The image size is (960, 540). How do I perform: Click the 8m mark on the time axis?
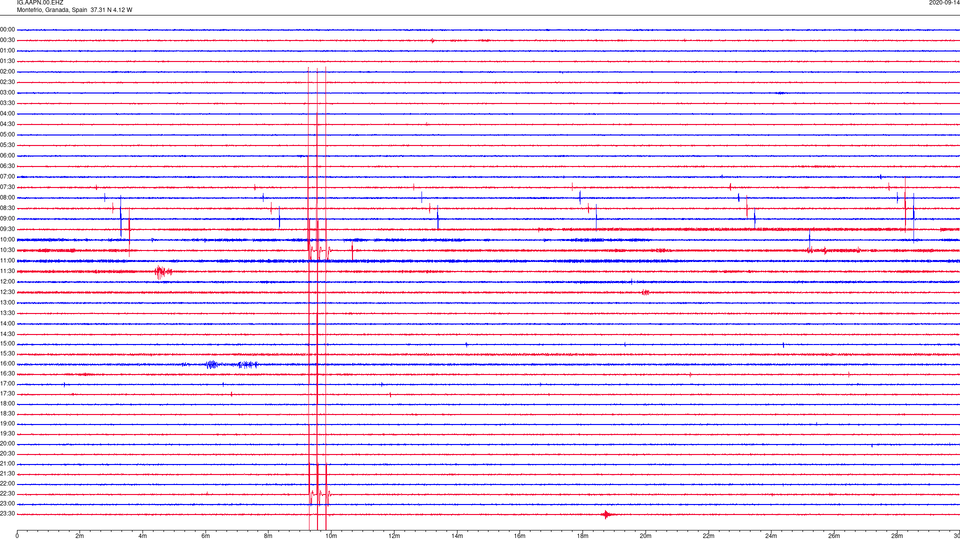coord(268,536)
